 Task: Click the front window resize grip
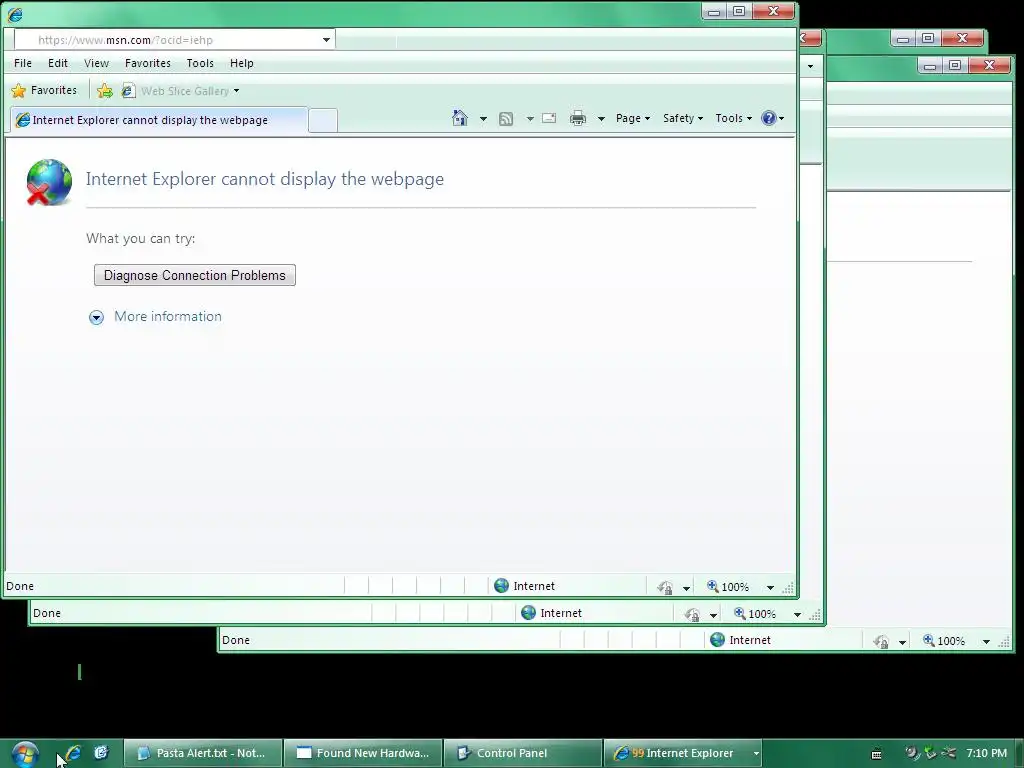point(788,588)
